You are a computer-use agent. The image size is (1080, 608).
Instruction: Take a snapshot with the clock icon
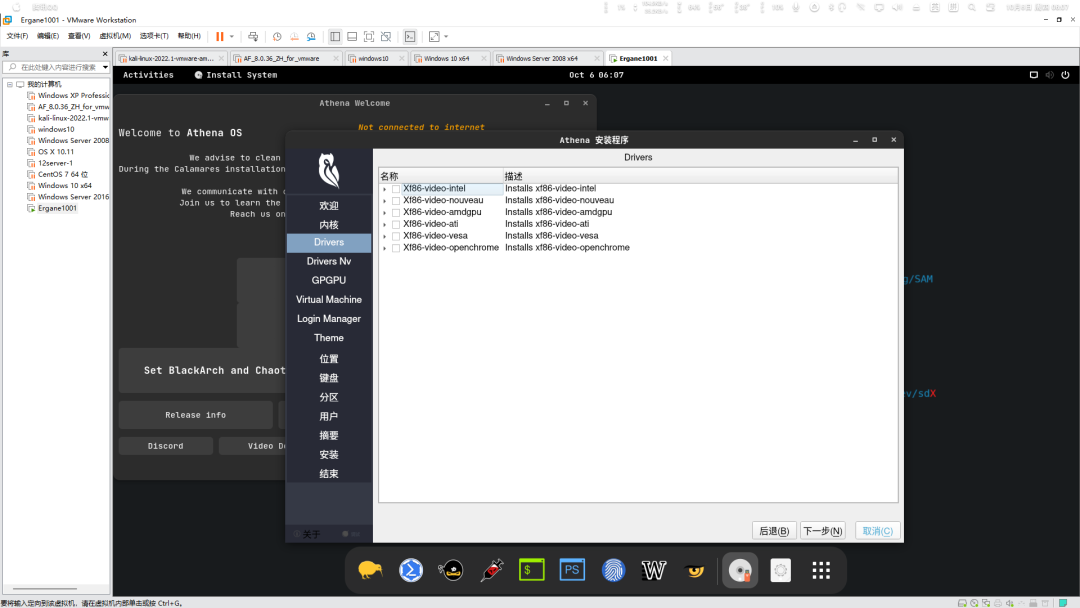(x=277, y=36)
